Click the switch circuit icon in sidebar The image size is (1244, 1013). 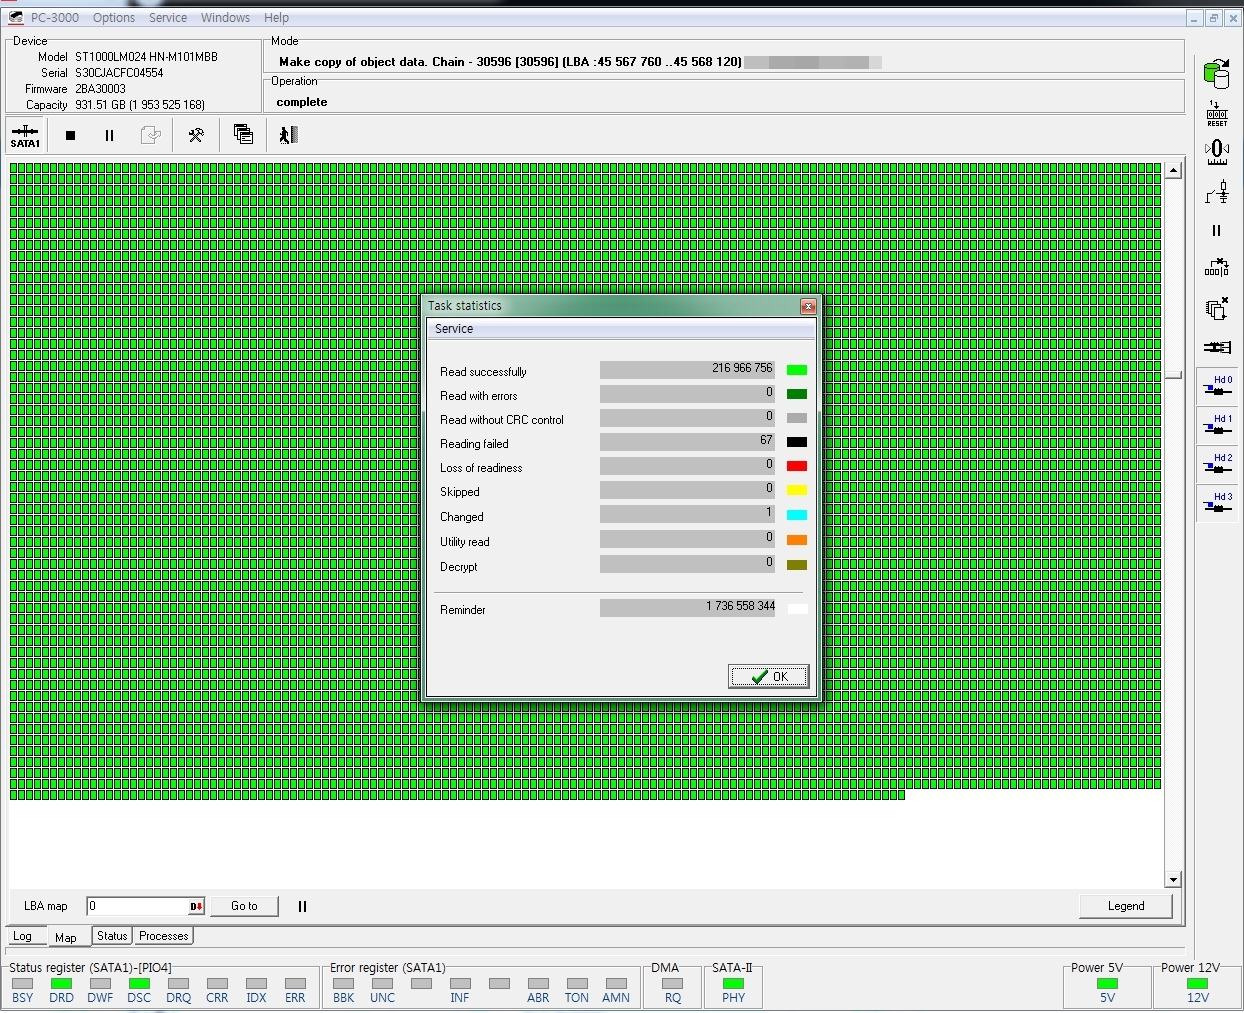tap(1217, 192)
